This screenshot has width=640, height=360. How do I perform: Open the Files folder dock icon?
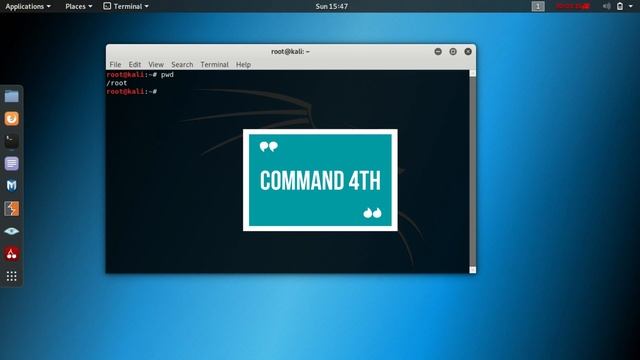[x=11, y=96]
